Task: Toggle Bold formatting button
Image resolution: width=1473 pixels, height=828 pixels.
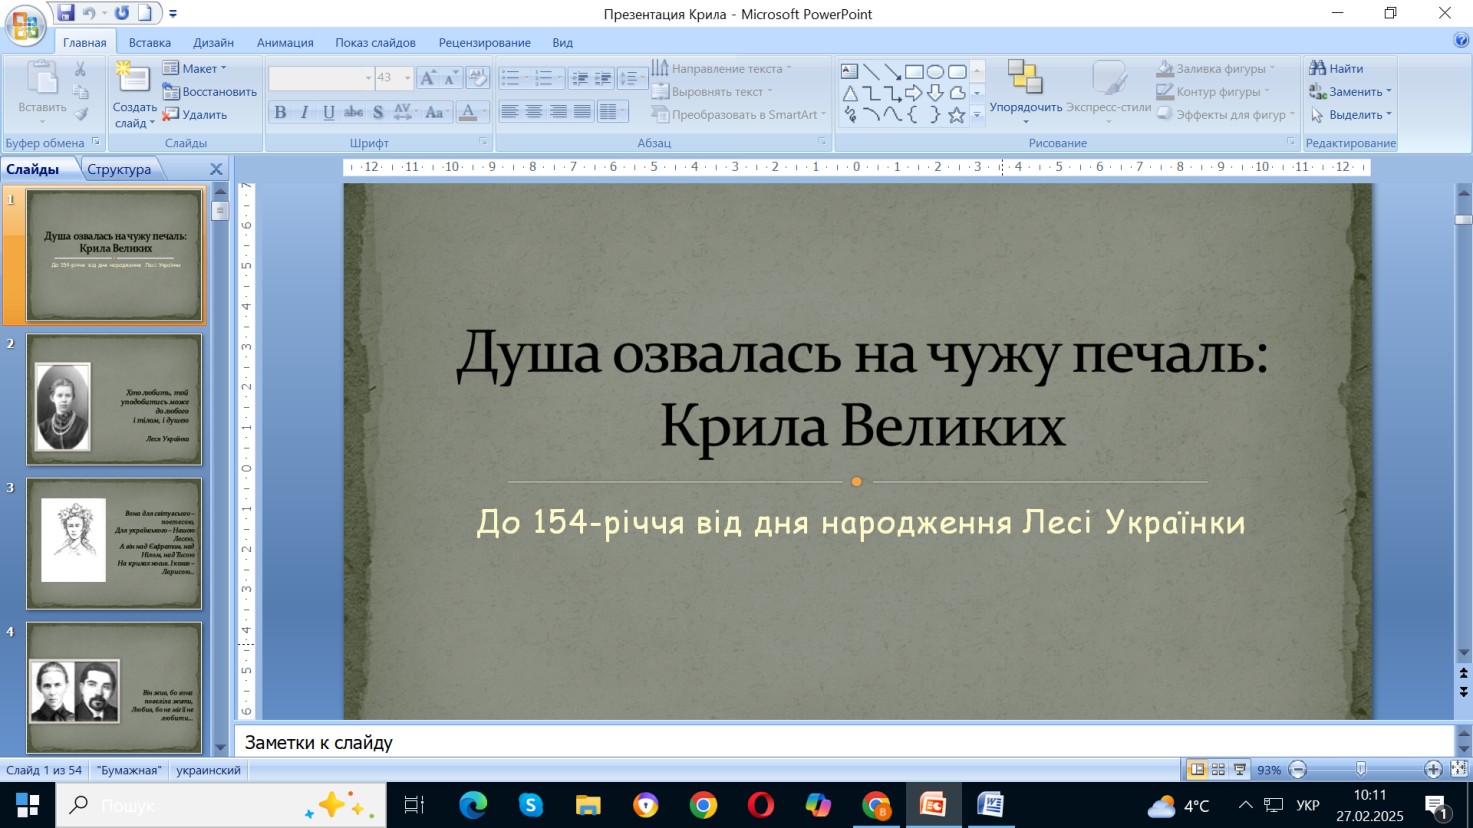Action: 280,112
